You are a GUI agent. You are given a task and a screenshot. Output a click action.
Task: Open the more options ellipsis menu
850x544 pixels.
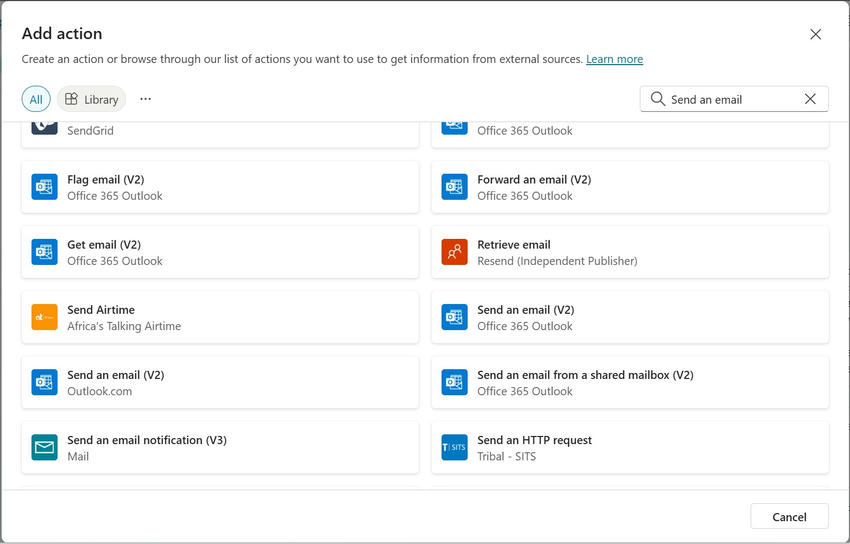click(146, 99)
